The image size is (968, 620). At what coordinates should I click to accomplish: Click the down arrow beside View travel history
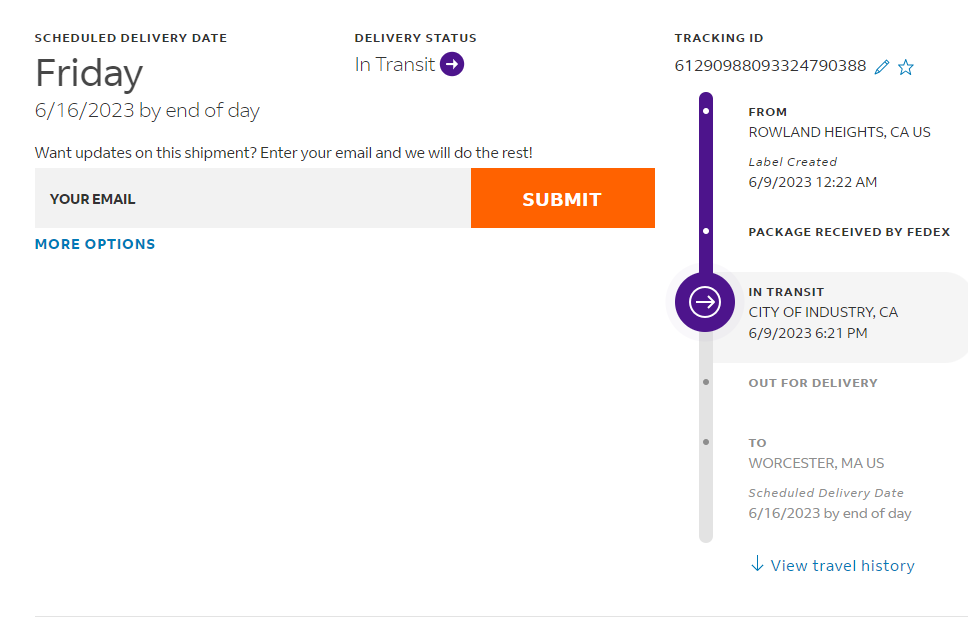[757, 565]
